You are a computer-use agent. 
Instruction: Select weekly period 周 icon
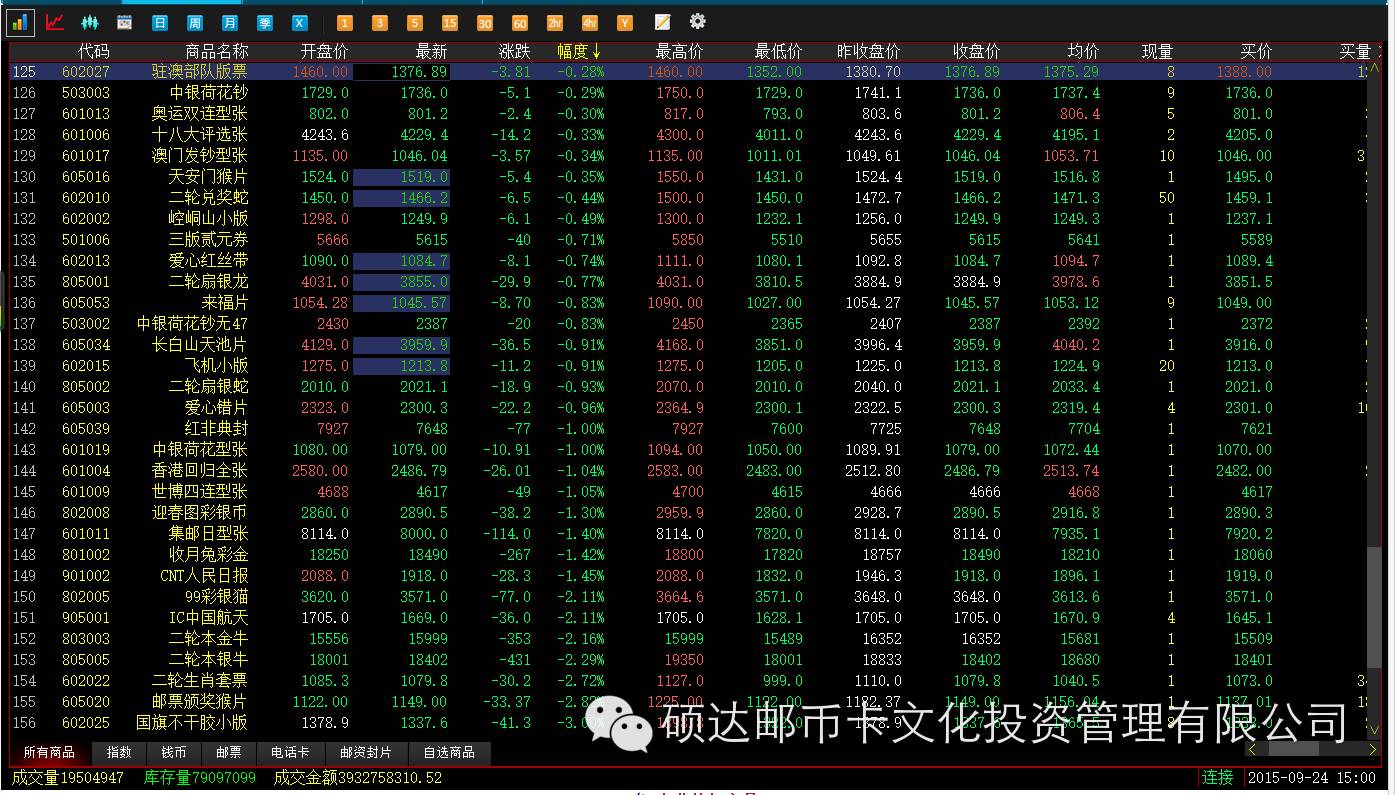195,22
